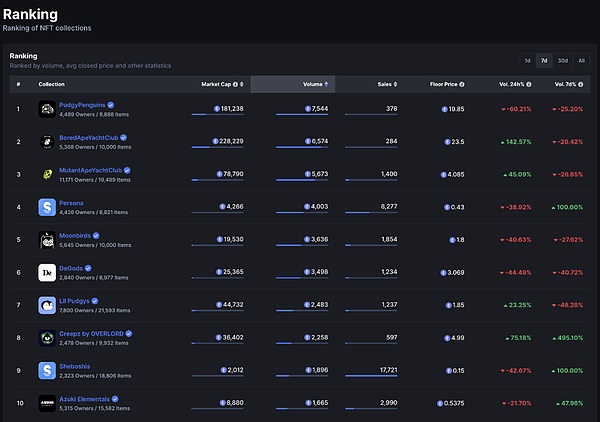Choose the All time range option
Screen dimensions: 600x422
click(581, 60)
